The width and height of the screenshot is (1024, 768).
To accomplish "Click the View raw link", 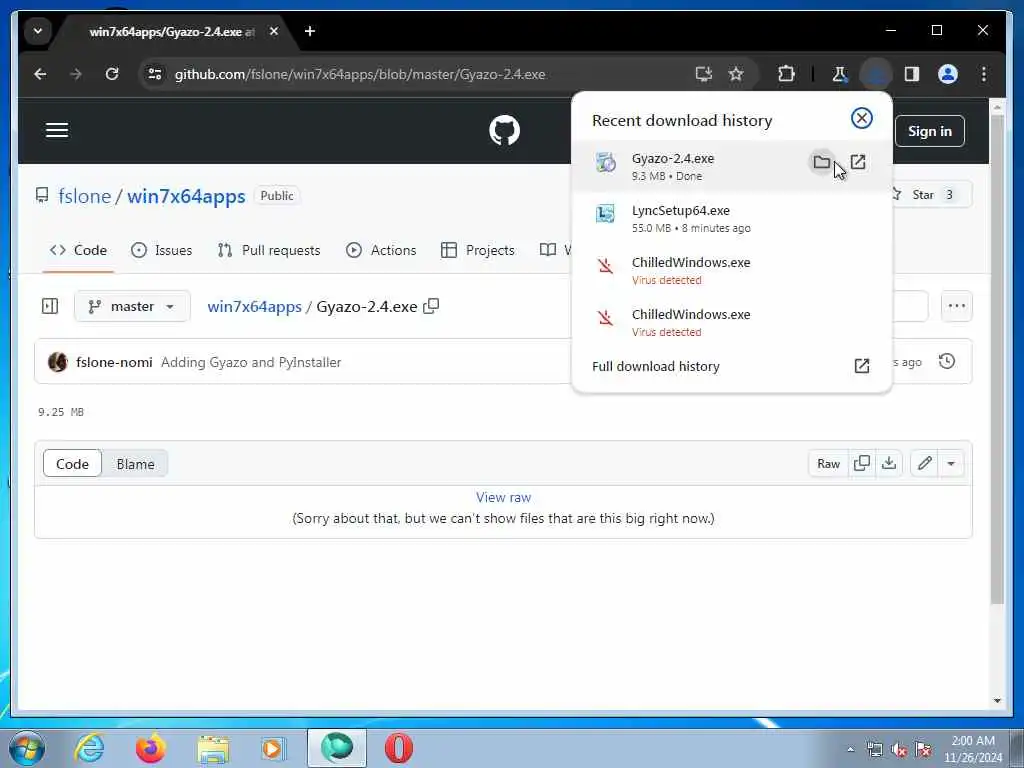I will click(504, 497).
